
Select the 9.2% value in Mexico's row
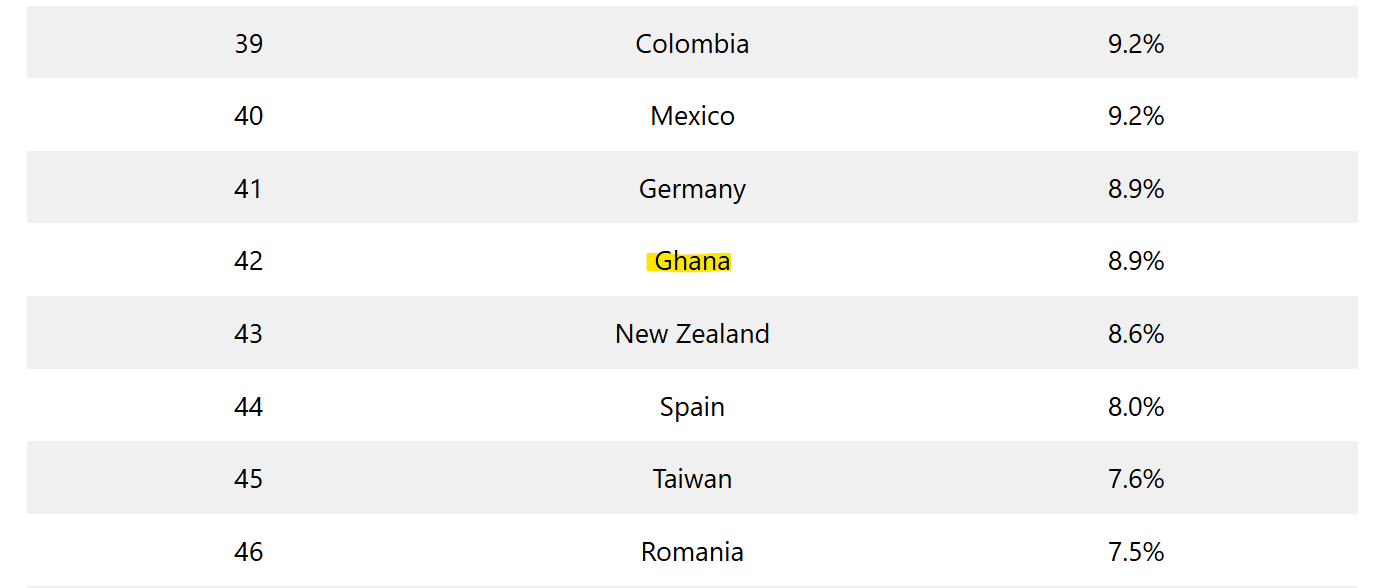[x=1136, y=116]
